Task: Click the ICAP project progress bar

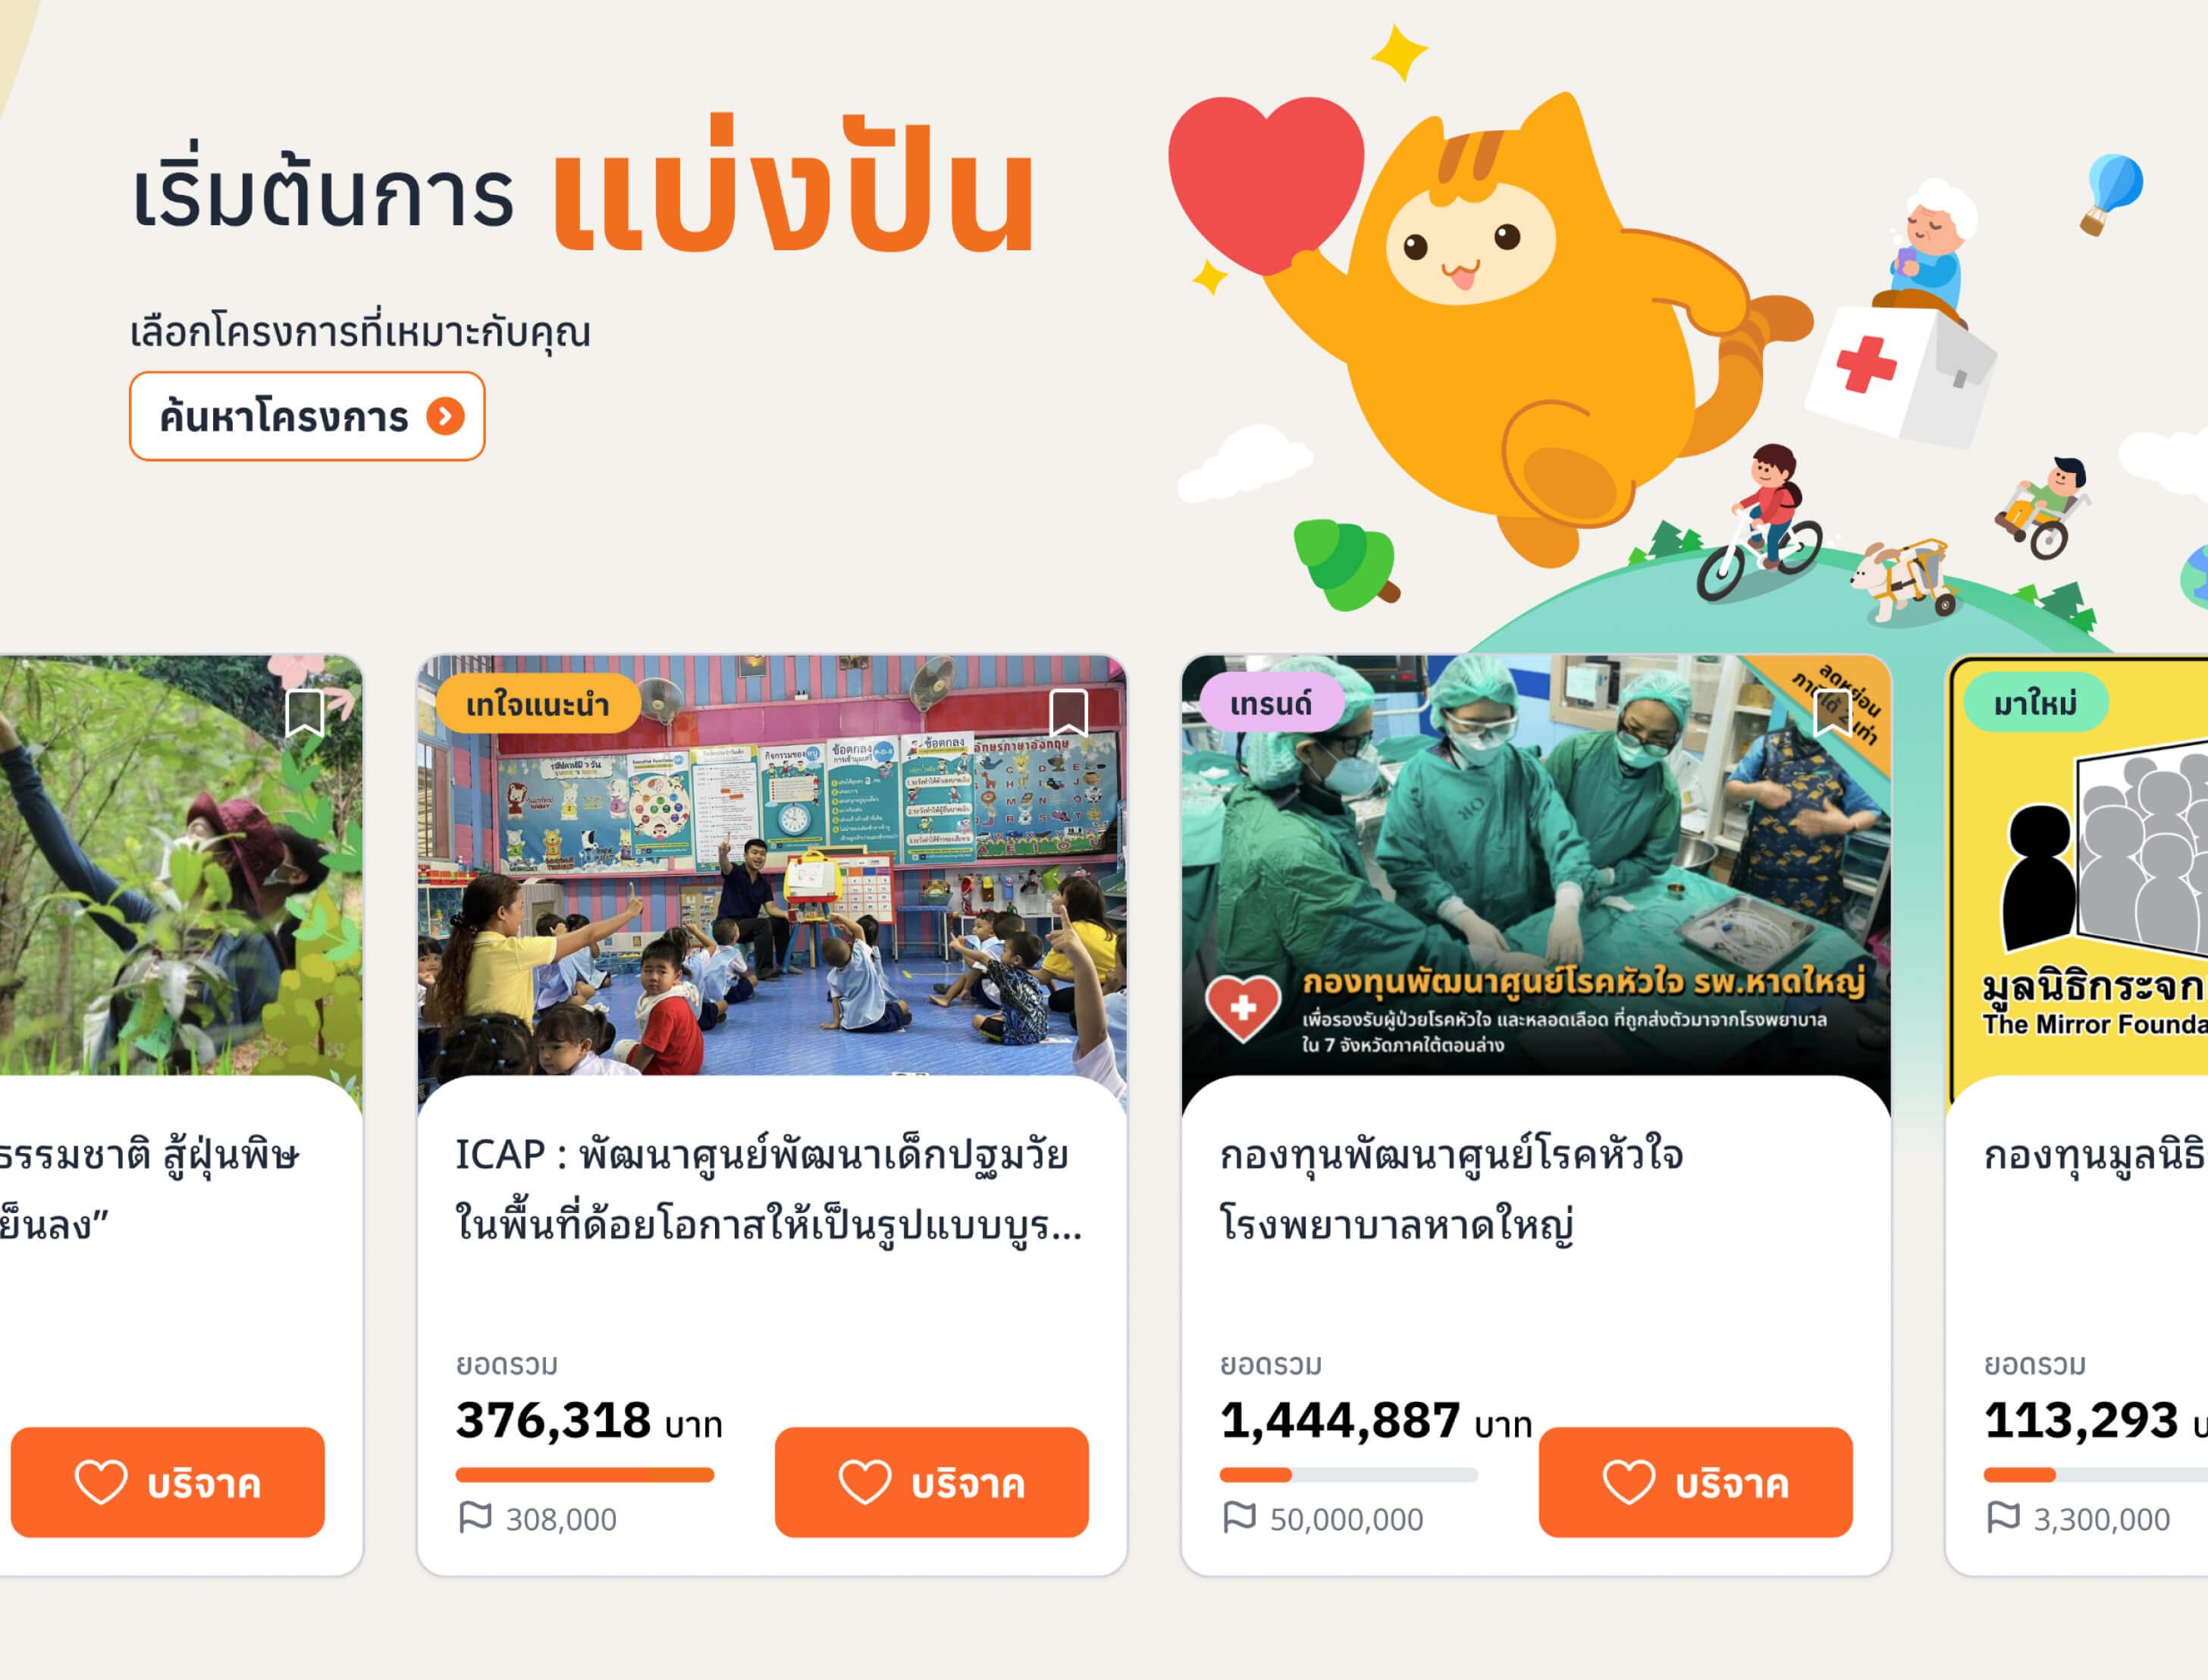Action: click(585, 1475)
